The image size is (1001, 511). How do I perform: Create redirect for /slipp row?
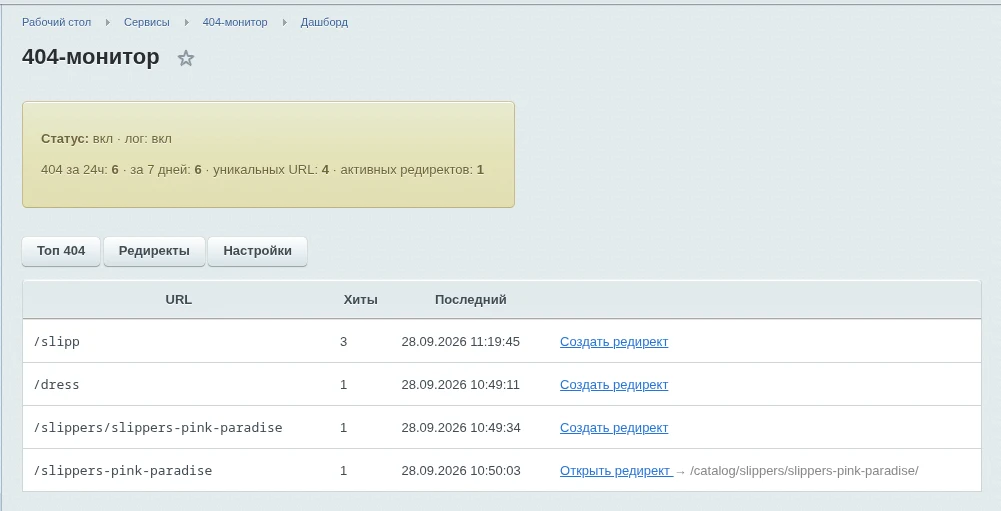tap(614, 342)
